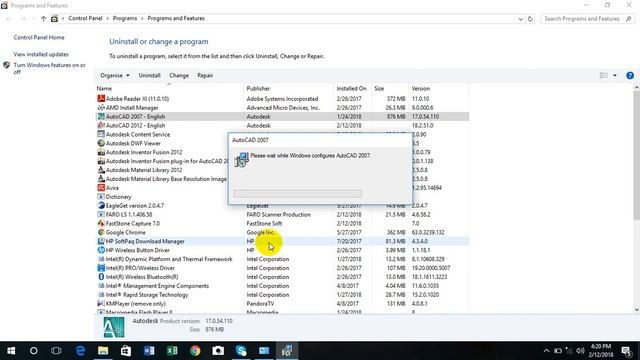Image resolution: width=640 pixels, height=360 pixels.
Task: Select Intel Management Engine Components row
Action: [282, 286]
